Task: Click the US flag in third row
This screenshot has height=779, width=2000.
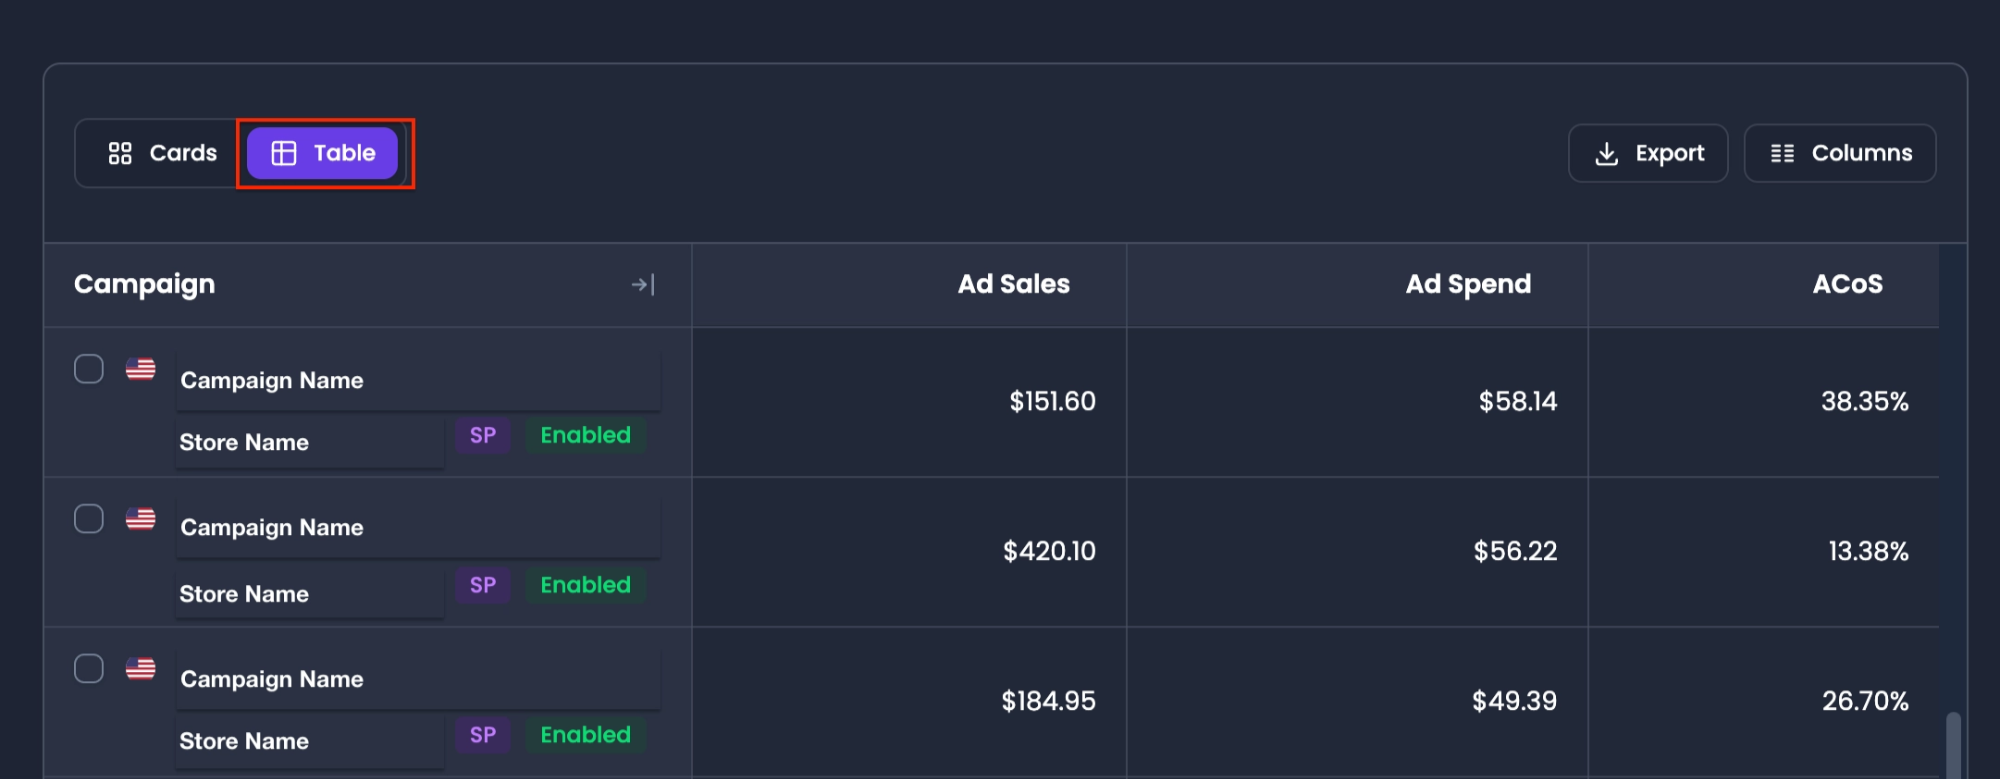Action: [141, 668]
